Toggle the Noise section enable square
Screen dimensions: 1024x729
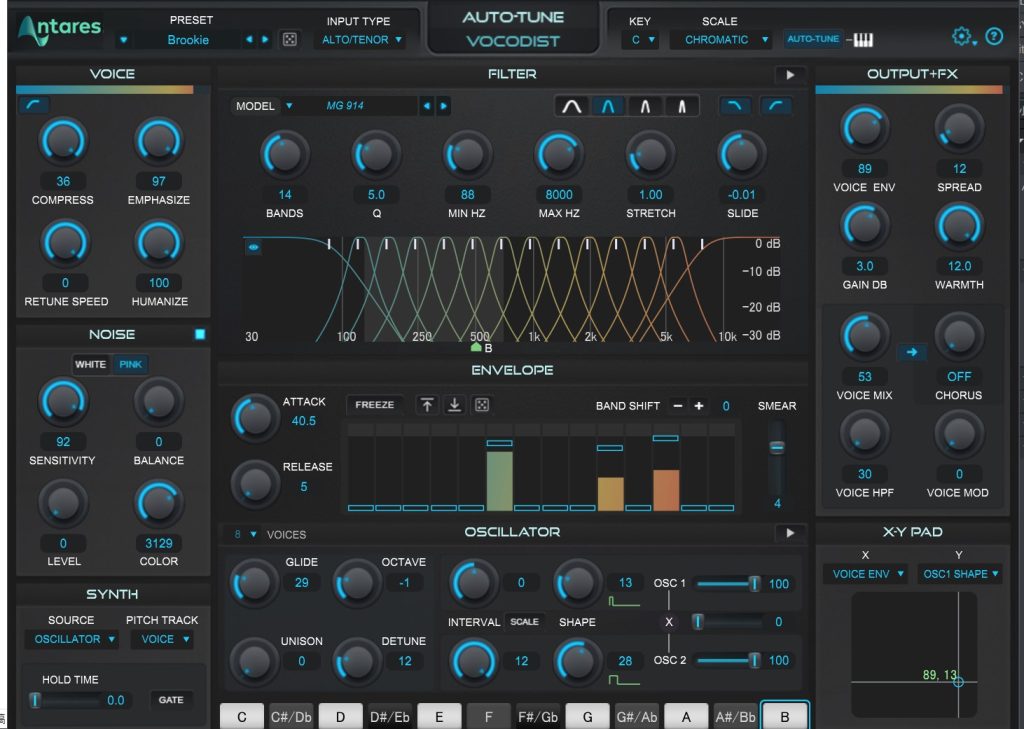point(200,335)
